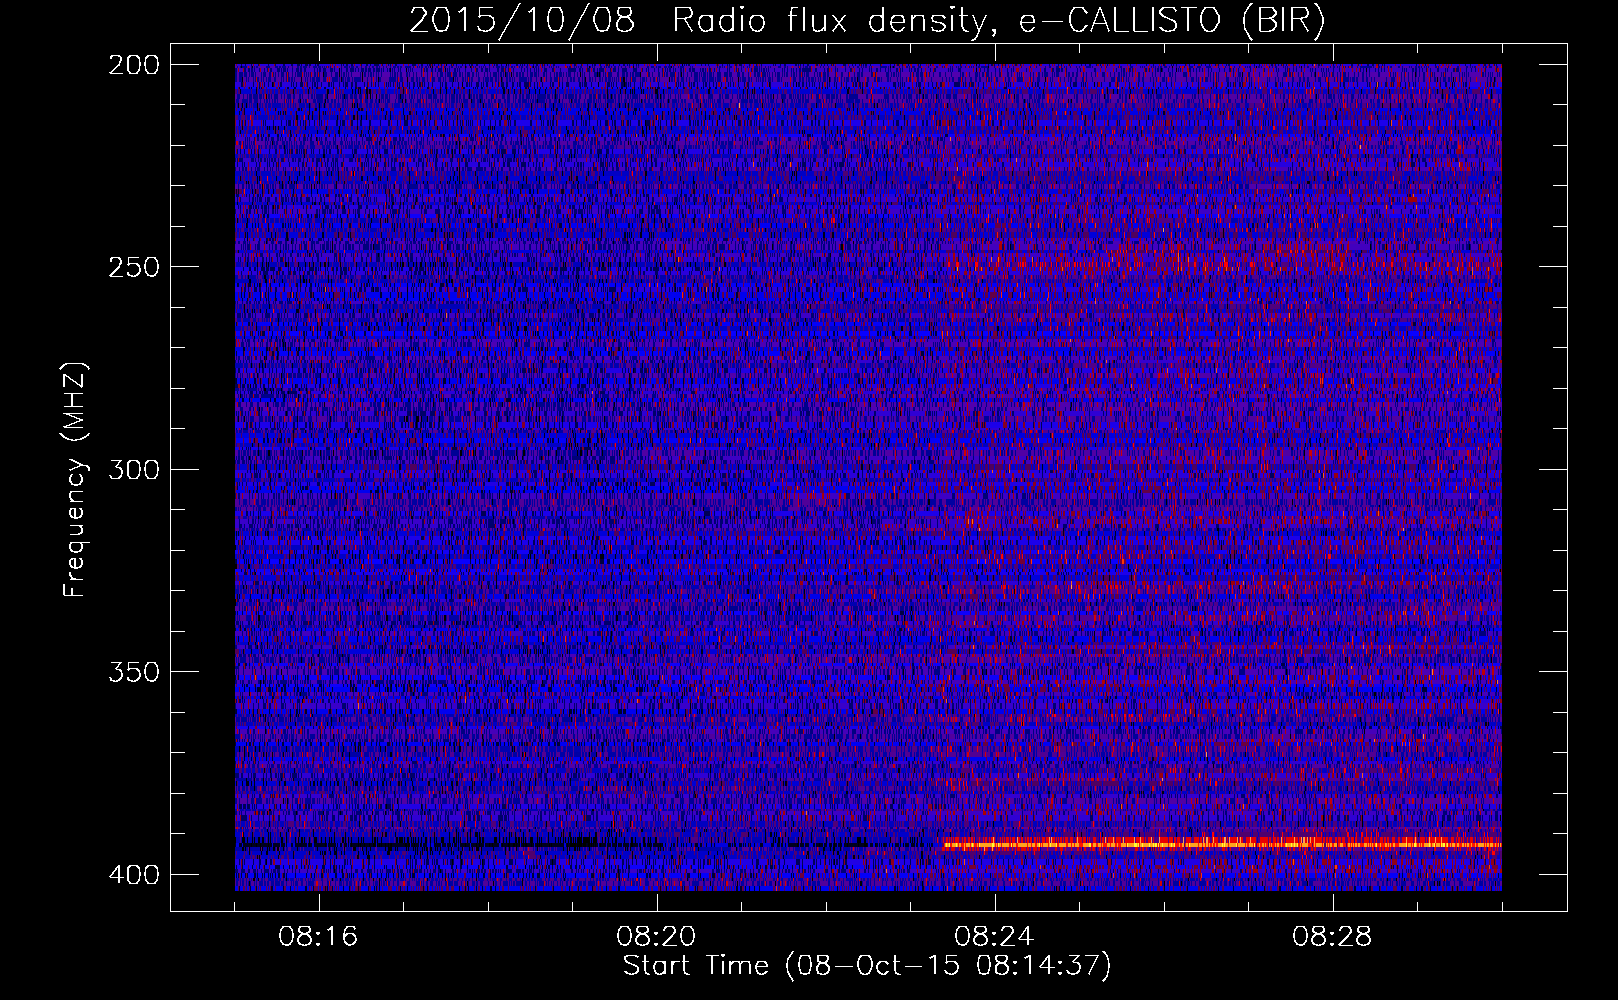Select the 300 frequency tick label
The width and height of the screenshot is (1618, 1000).
tap(133, 470)
